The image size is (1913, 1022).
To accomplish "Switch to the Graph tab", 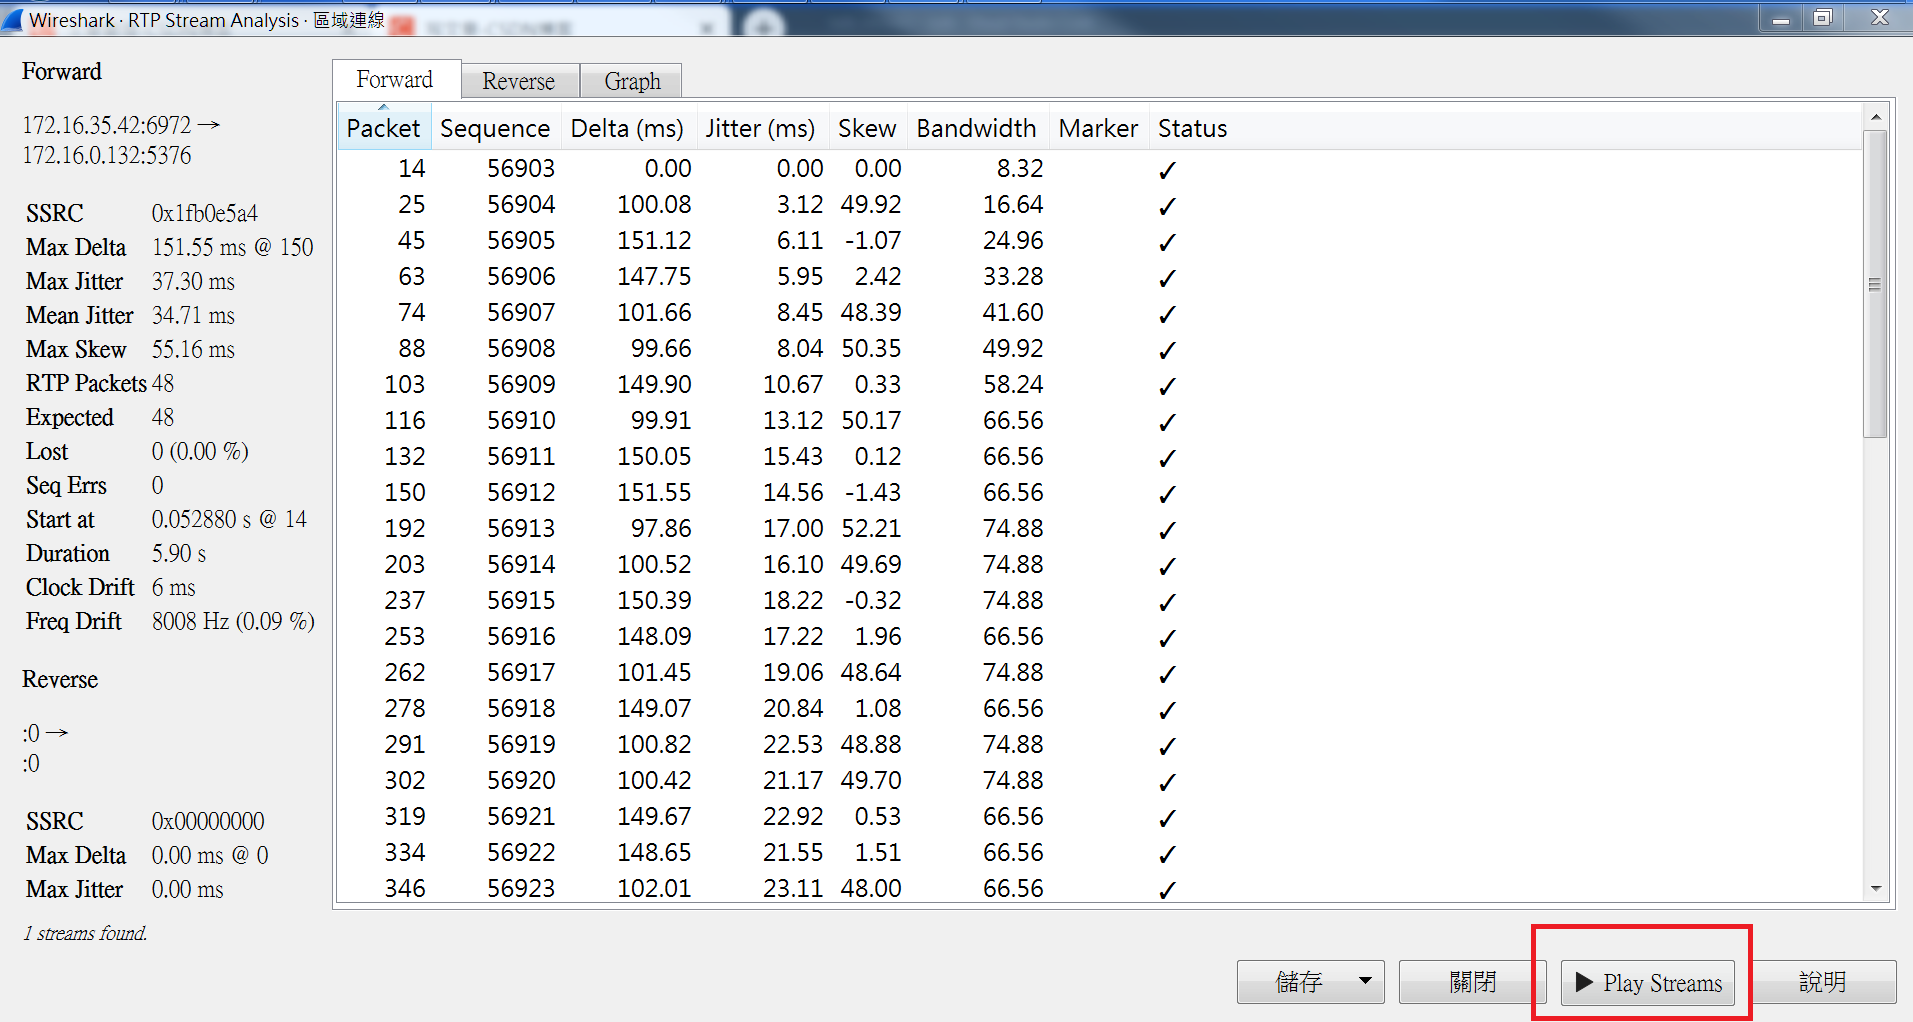I will pyautogui.click(x=631, y=80).
